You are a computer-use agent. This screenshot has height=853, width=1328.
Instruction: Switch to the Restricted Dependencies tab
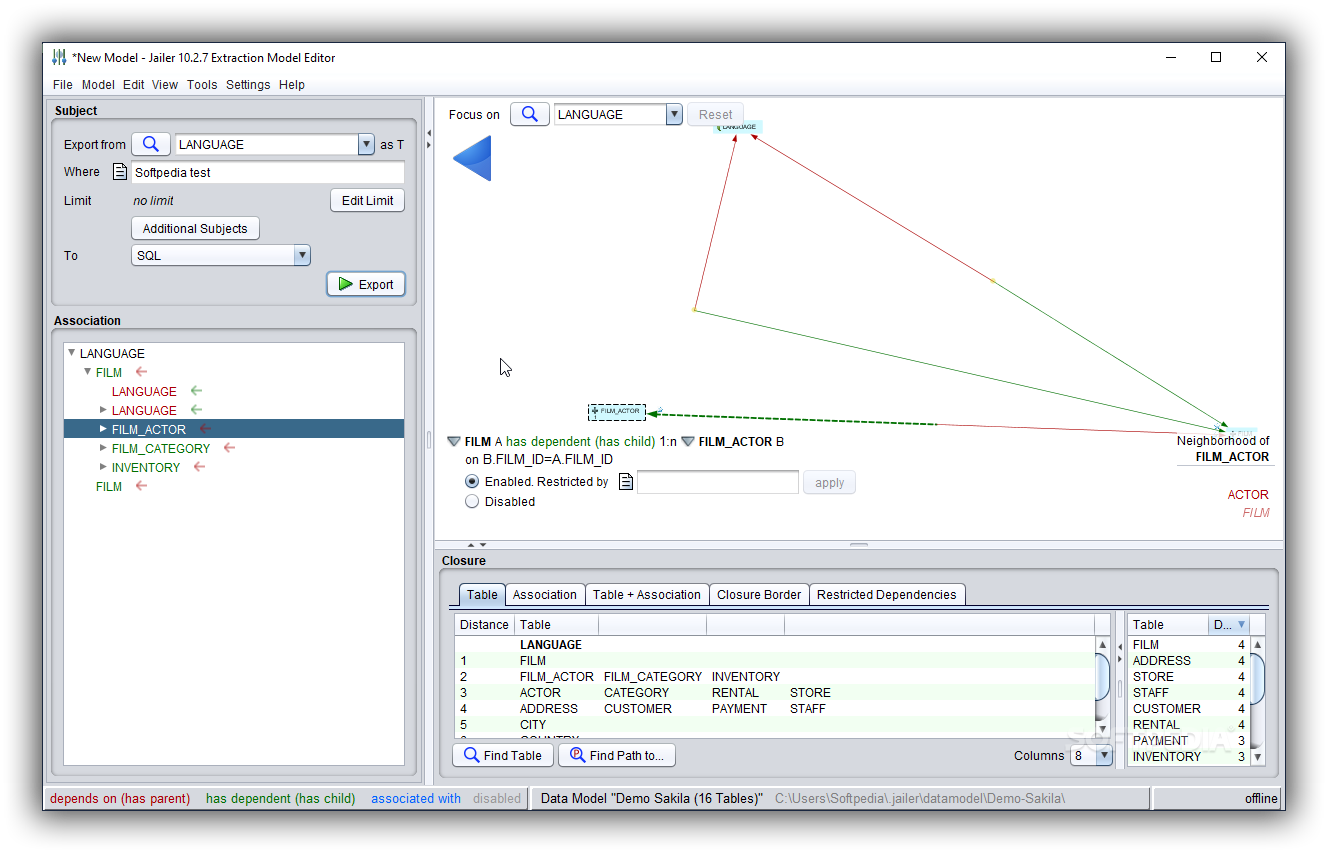tap(886, 594)
